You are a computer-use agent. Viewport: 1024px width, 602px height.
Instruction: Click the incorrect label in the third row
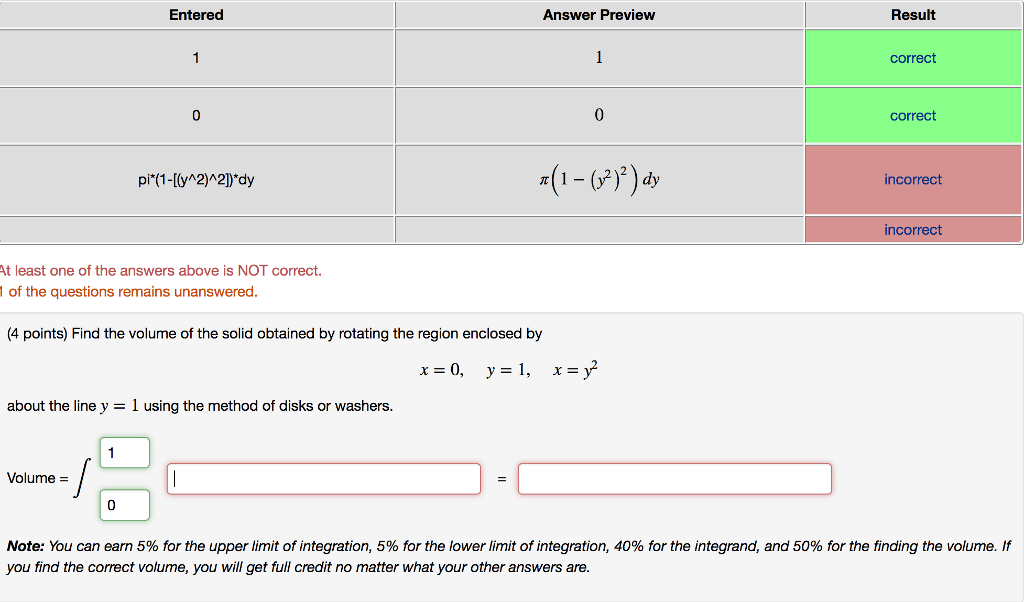pyautogui.click(x=912, y=179)
